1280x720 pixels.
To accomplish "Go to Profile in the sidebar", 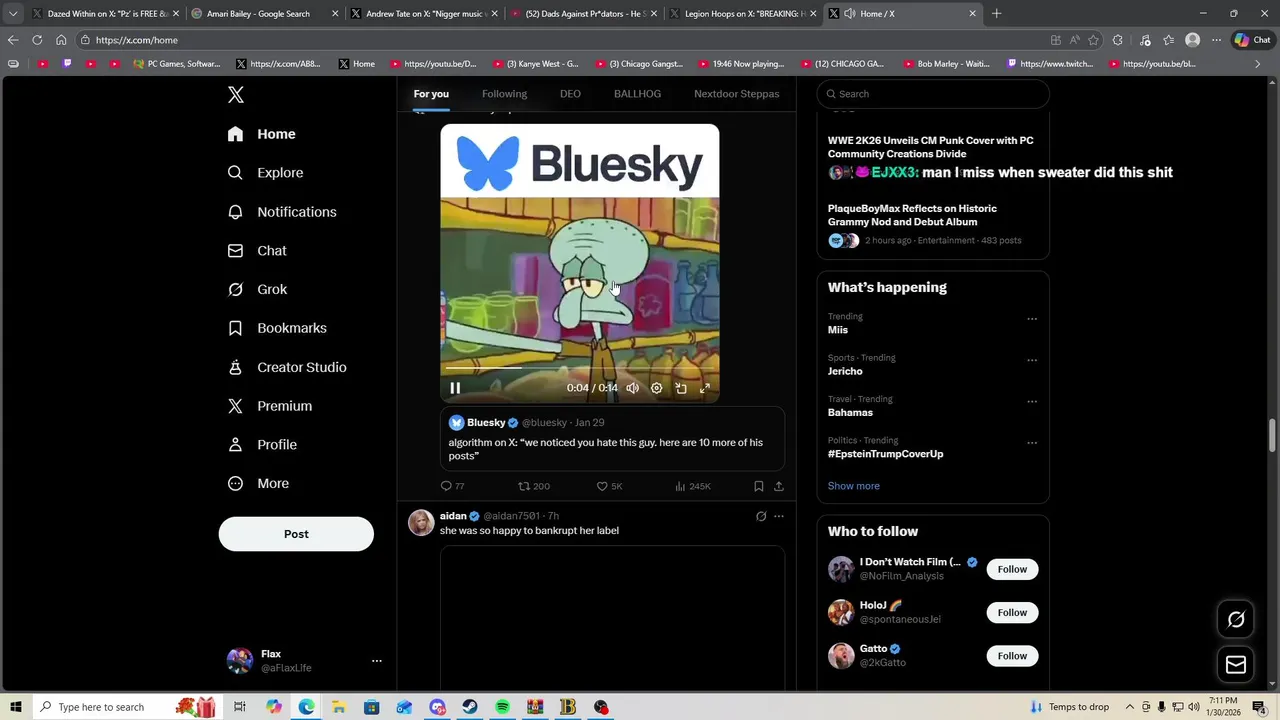I will [263, 445].
